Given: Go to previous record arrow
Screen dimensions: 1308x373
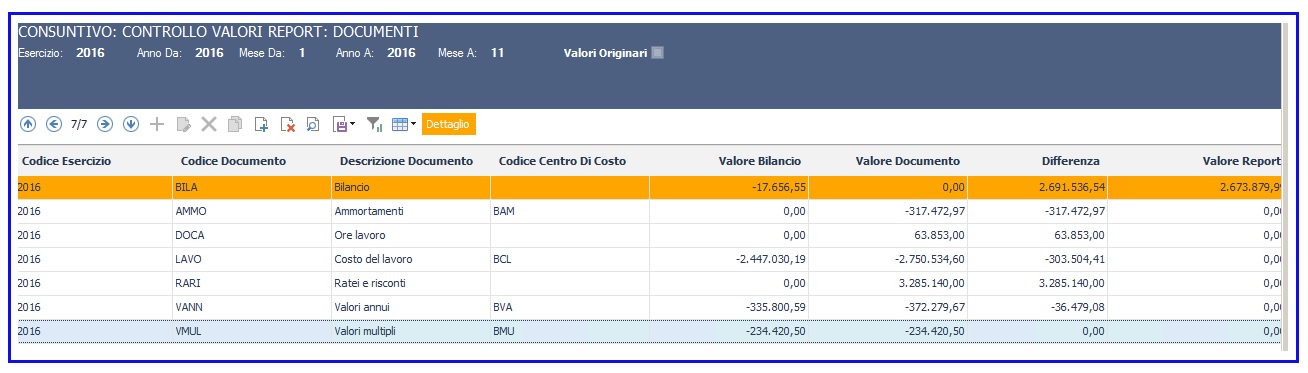Looking at the screenshot, I should coord(53,124).
